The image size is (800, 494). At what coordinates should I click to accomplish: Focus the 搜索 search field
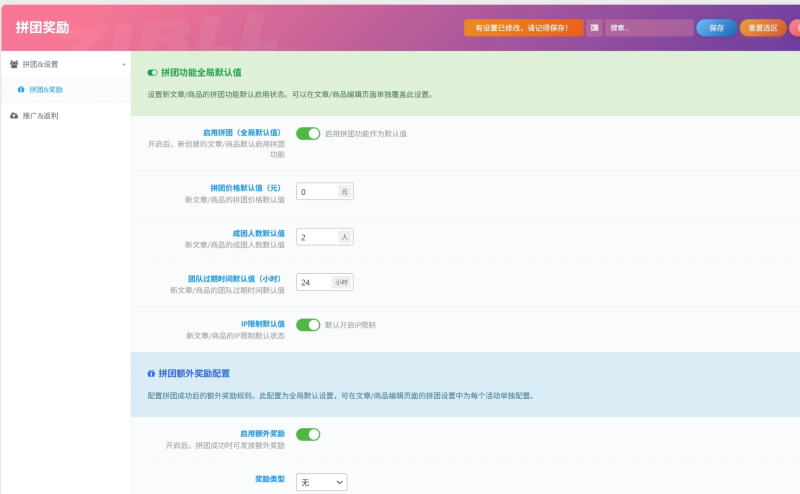(649, 28)
